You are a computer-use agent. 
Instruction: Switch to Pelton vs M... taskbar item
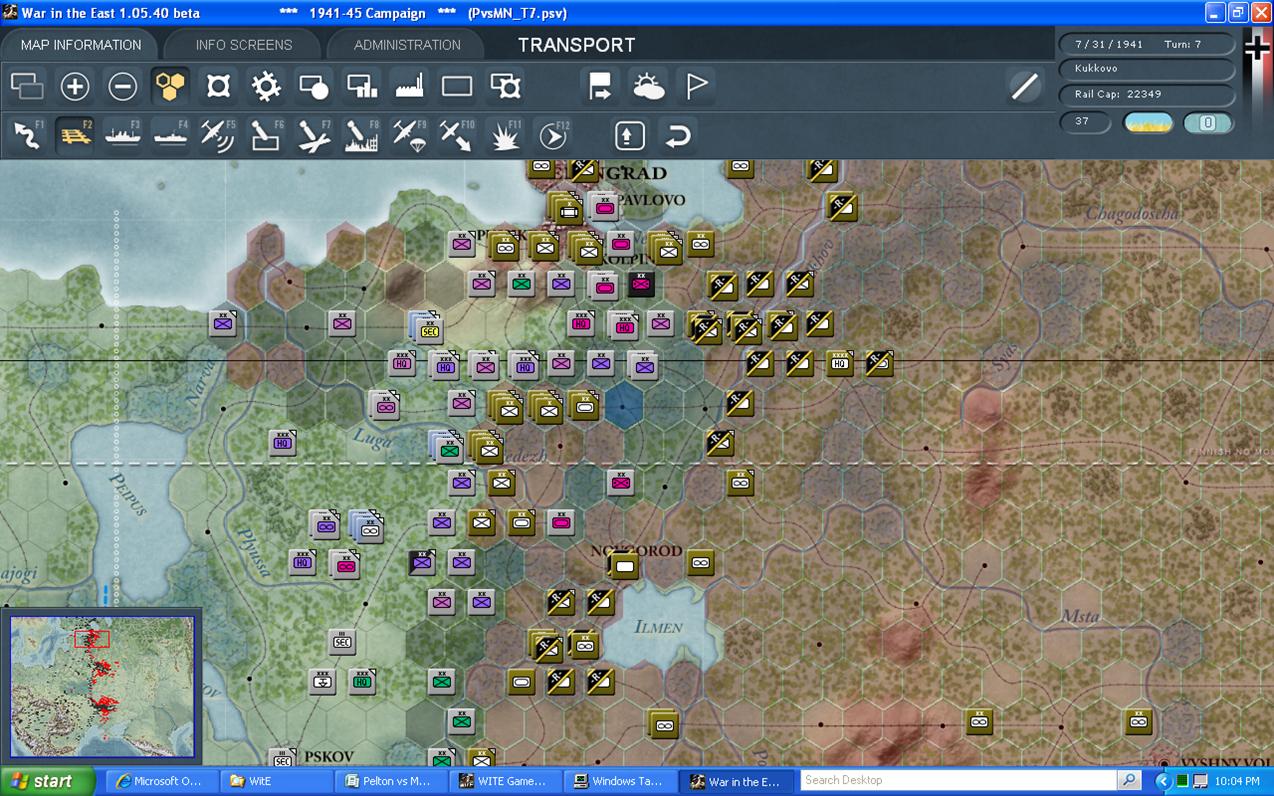click(388, 781)
